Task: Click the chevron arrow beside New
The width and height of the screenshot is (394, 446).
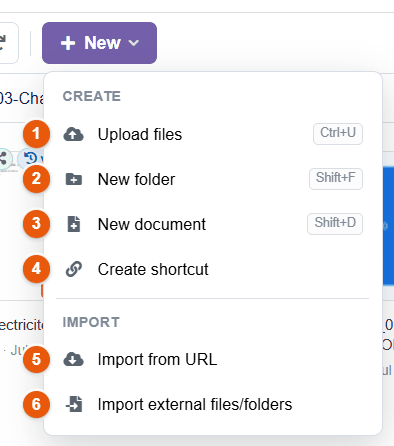Action: point(134,43)
